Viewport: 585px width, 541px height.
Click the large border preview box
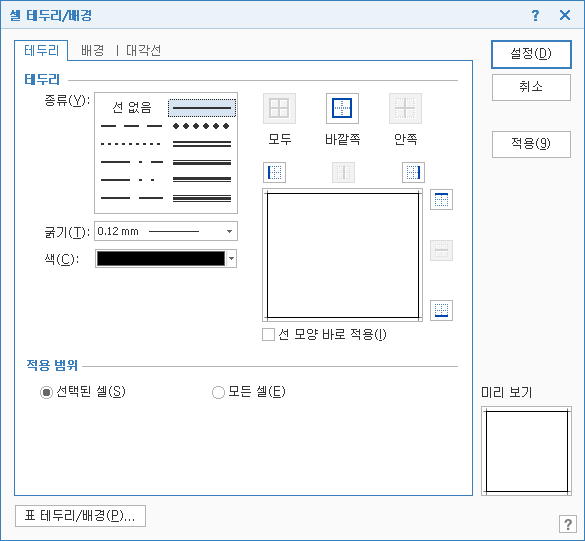tap(342, 255)
